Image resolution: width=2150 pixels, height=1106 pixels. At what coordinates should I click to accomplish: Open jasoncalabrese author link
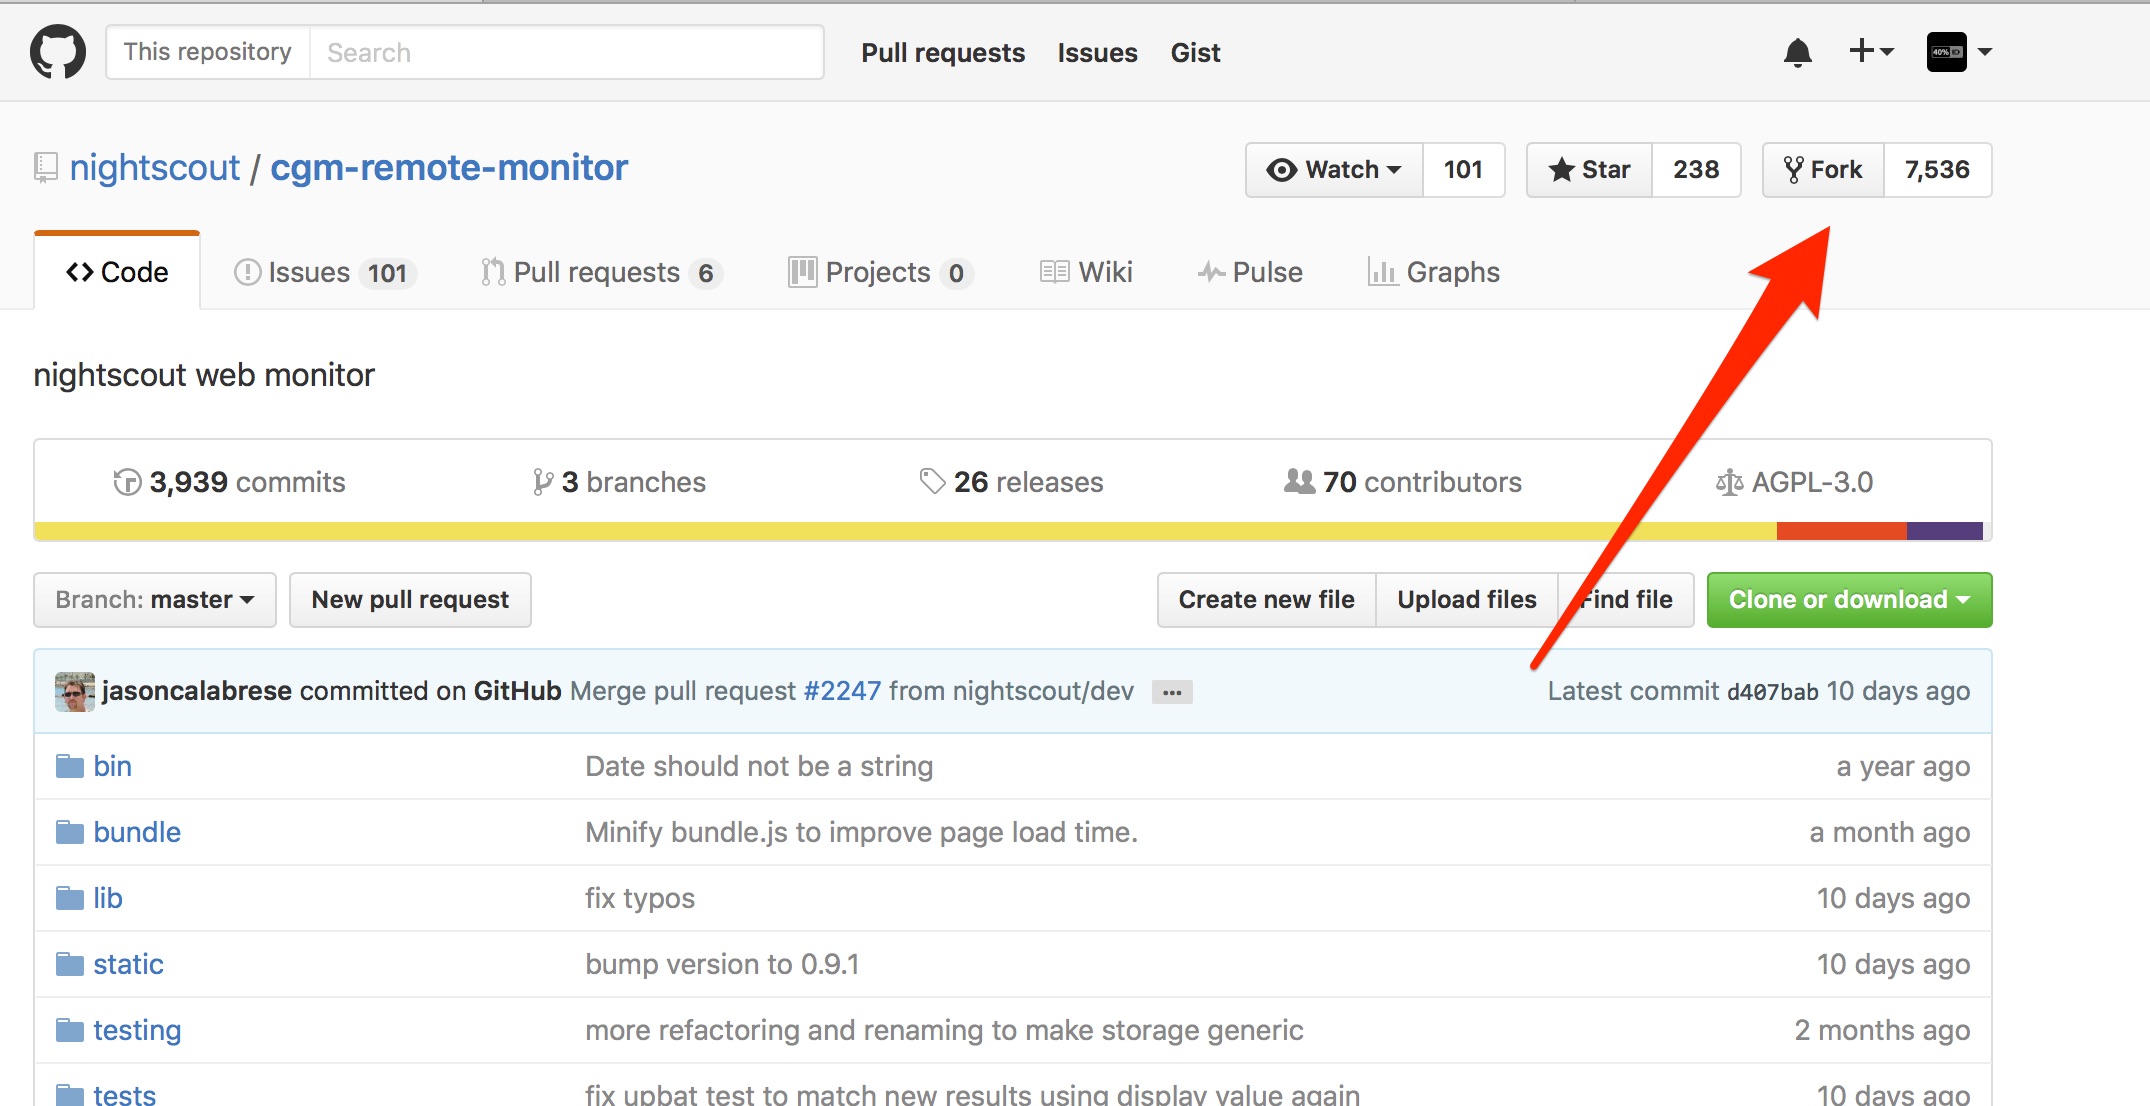[x=197, y=691]
